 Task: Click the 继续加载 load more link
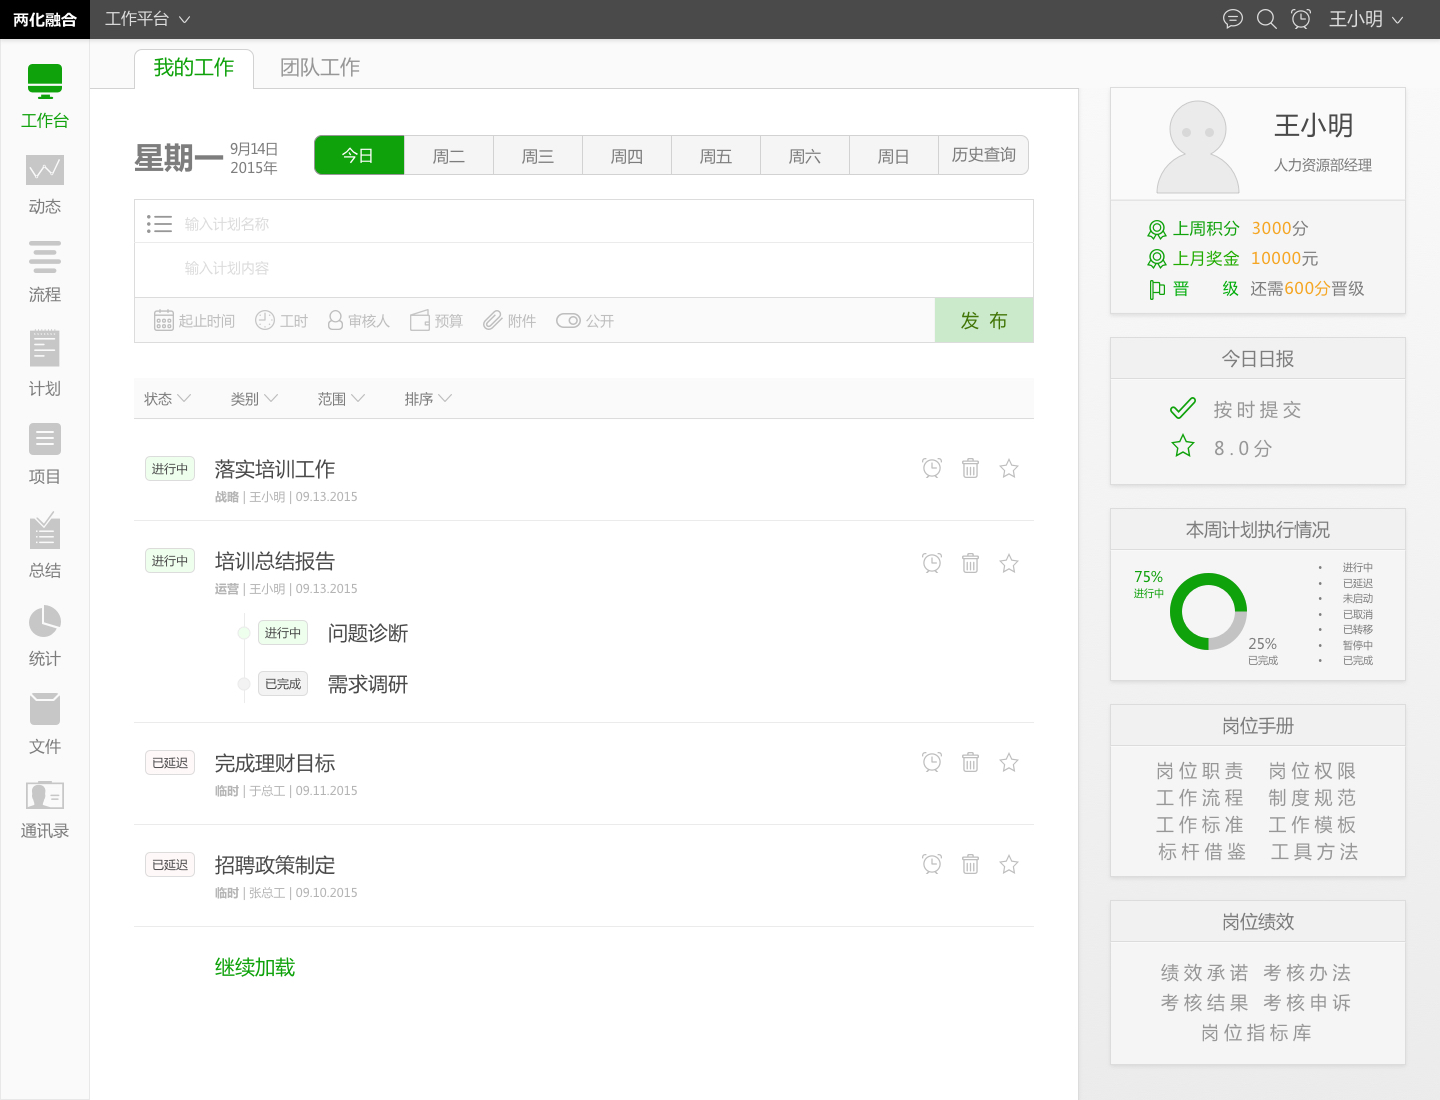(255, 968)
